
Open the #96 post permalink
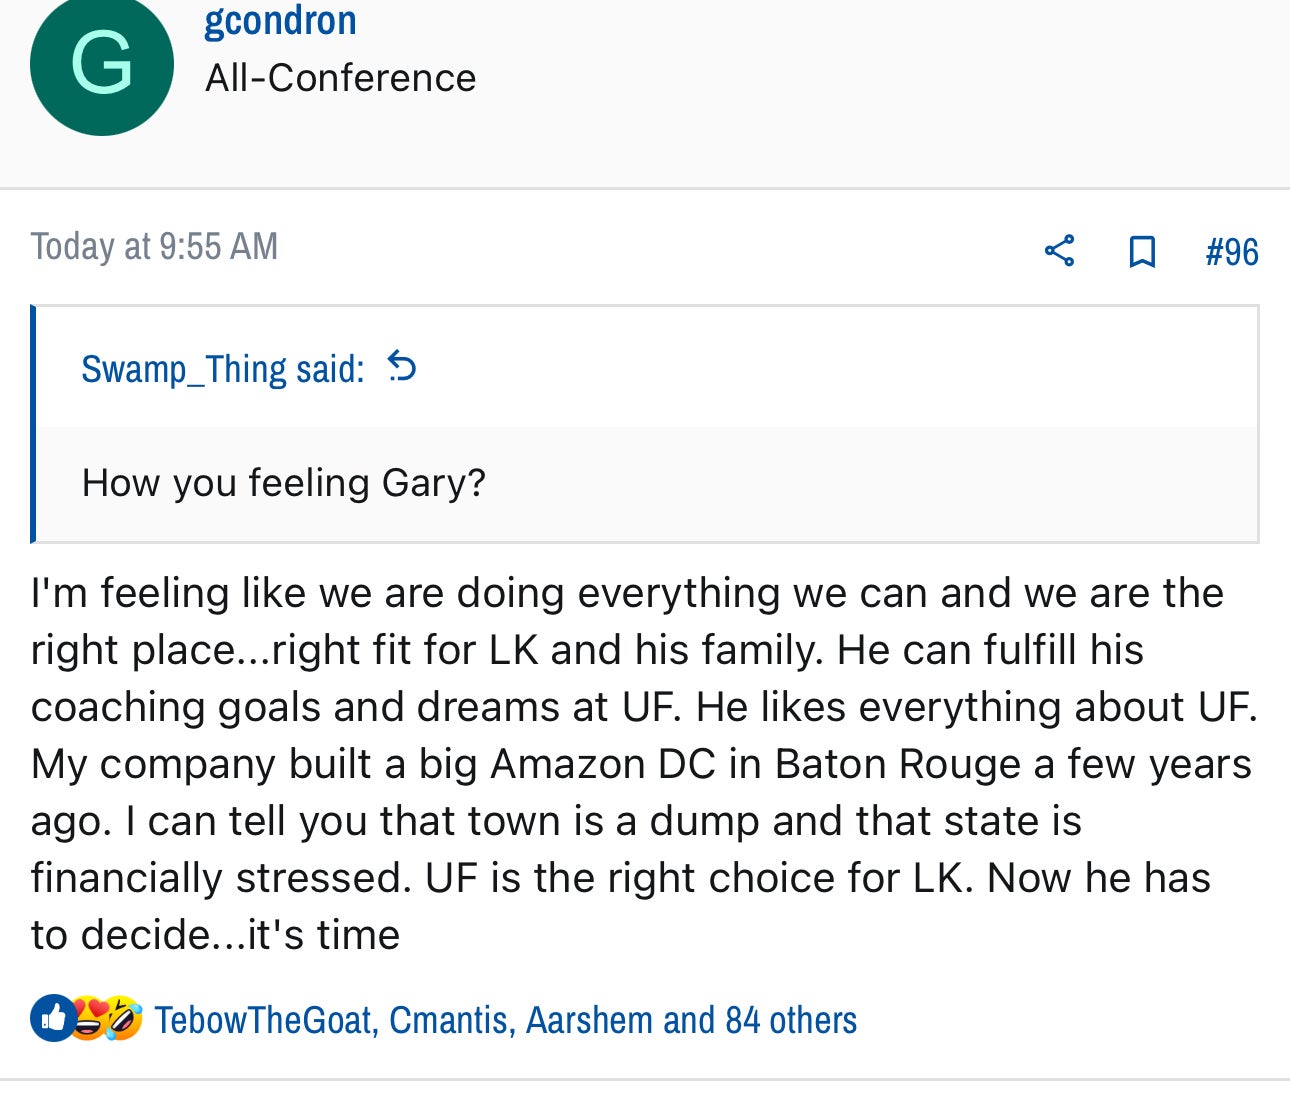[x=1231, y=251]
